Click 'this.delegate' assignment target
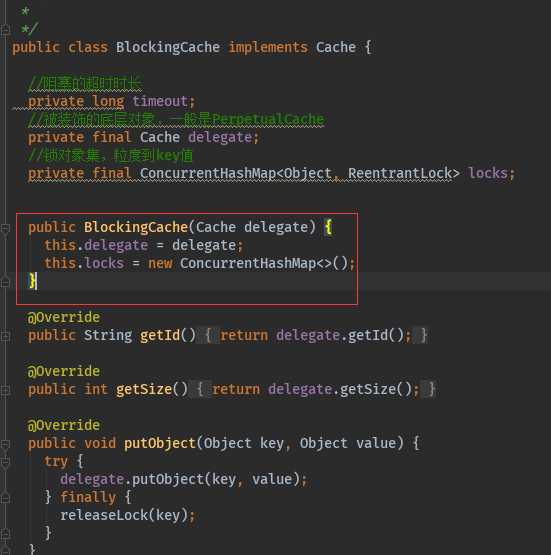The height and width of the screenshot is (555, 551). point(96,246)
